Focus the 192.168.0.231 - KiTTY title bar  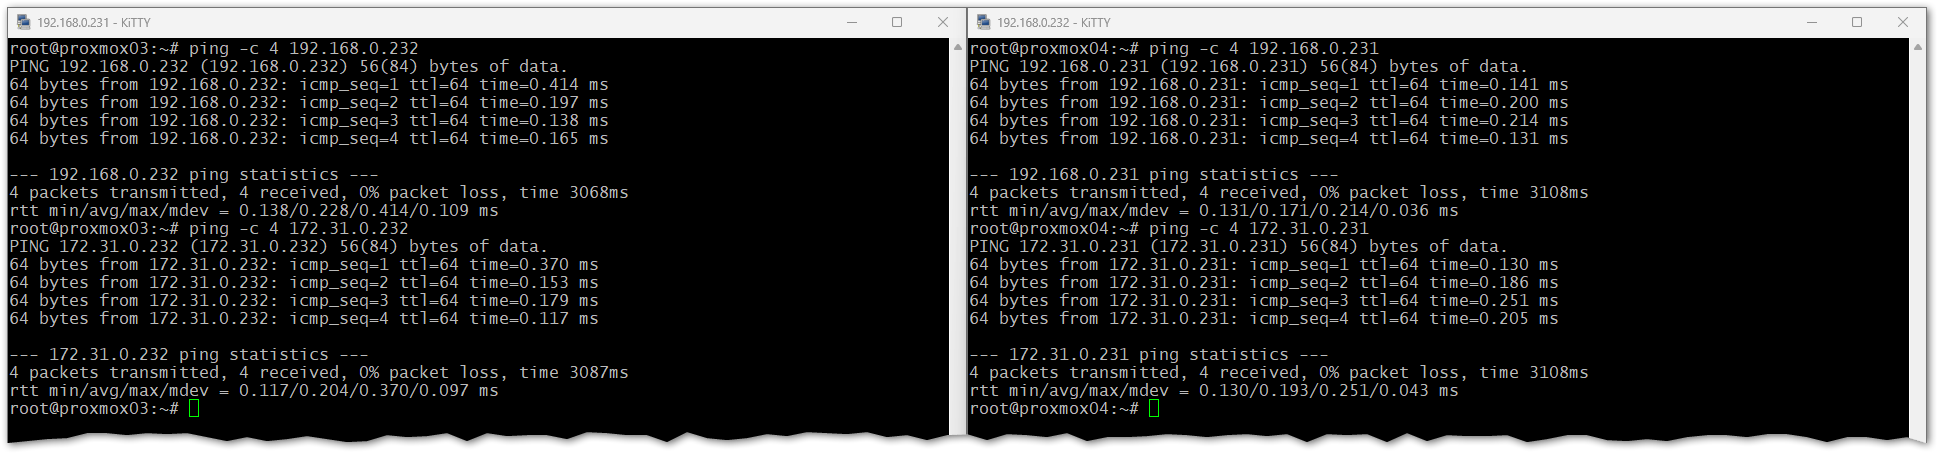[400, 22]
